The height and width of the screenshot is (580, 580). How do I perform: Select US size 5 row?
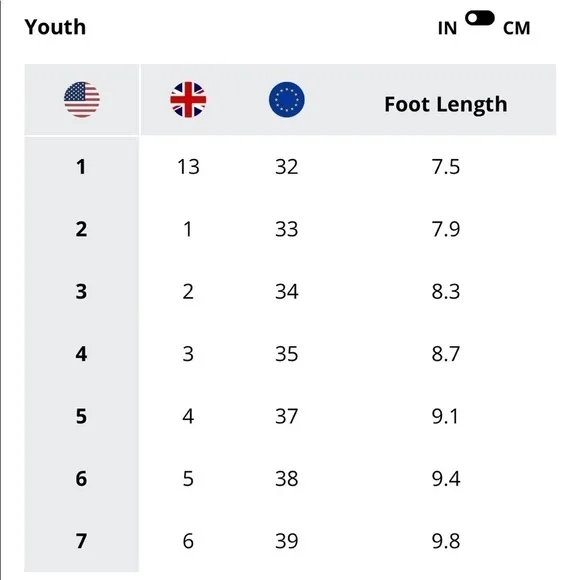coord(290,417)
